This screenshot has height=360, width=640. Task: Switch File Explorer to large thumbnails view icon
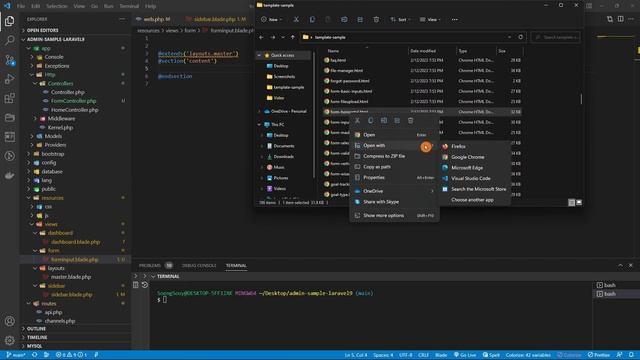tap(579, 202)
